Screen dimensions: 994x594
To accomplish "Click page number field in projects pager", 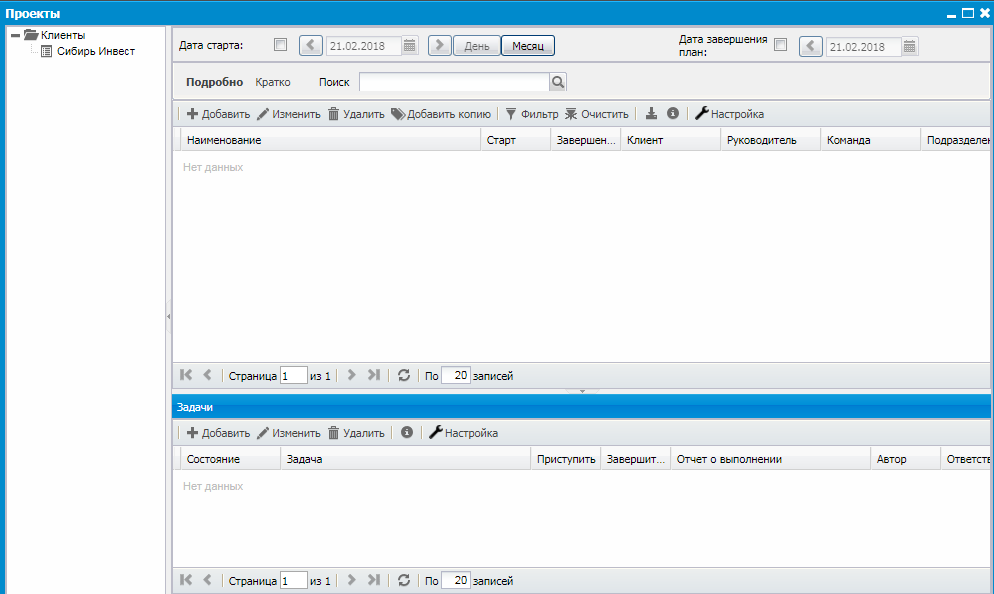I will (294, 376).
